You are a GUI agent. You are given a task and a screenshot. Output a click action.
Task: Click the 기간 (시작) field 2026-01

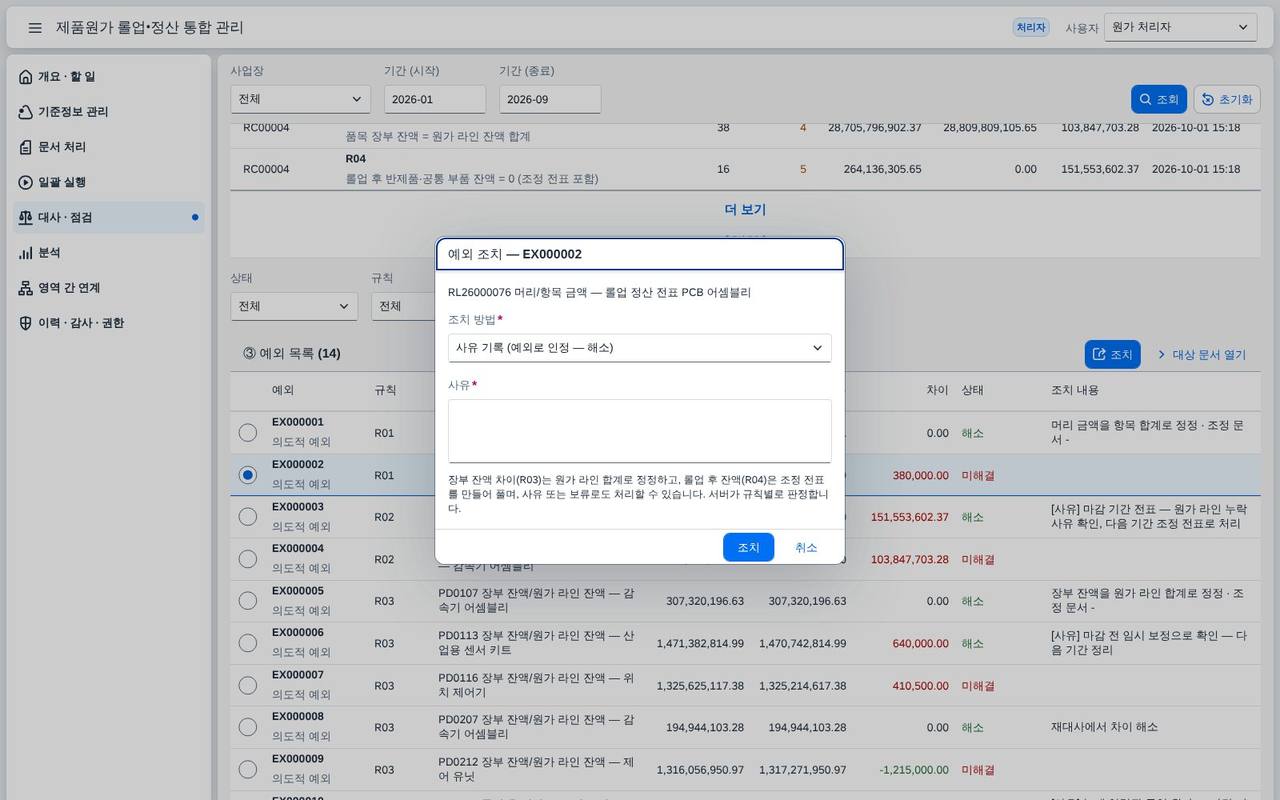[x=435, y=99]
